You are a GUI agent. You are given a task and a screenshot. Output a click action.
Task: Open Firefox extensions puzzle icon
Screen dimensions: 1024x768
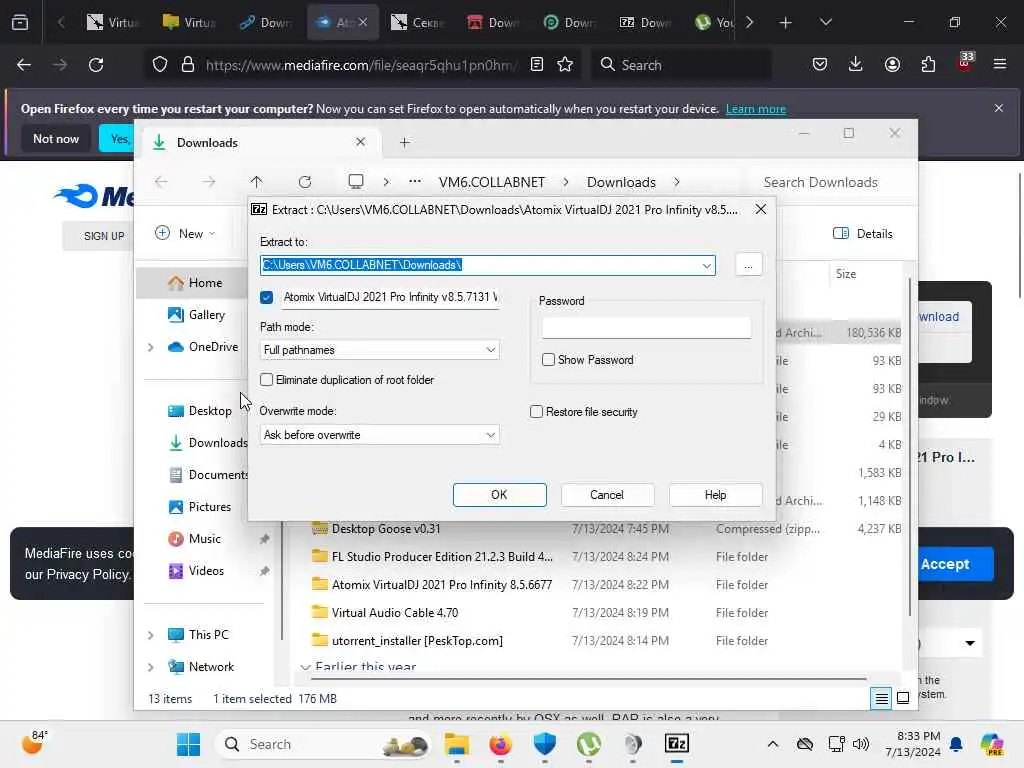coord(928,65)
